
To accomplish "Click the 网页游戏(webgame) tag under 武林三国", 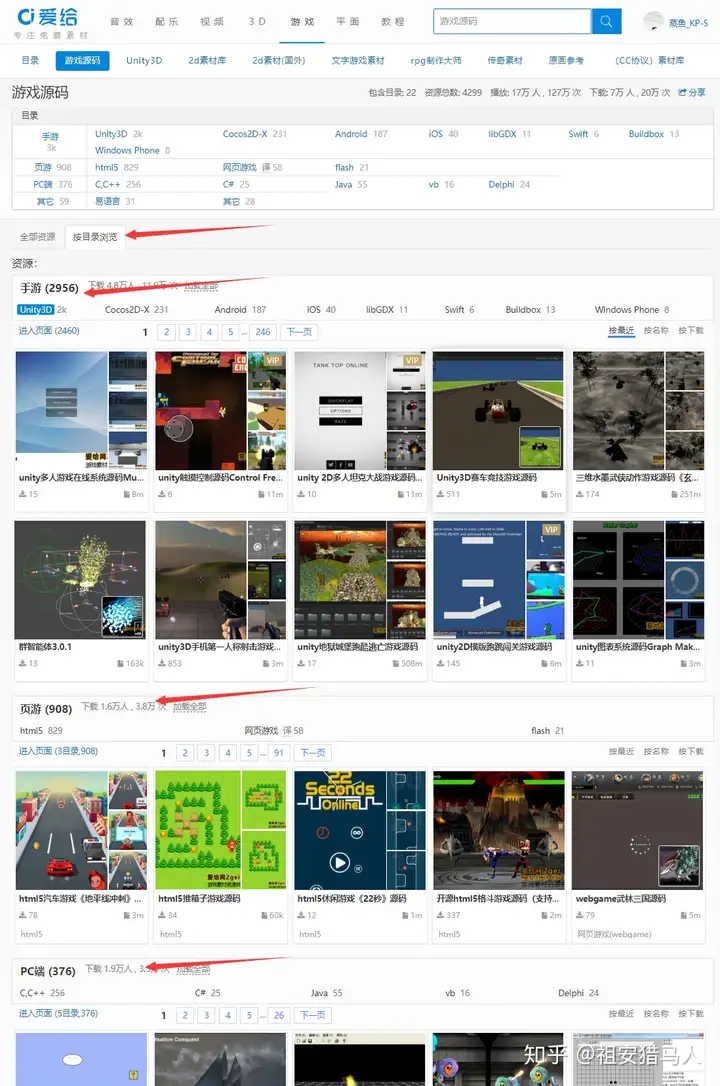I will click(x=614, y=934).
